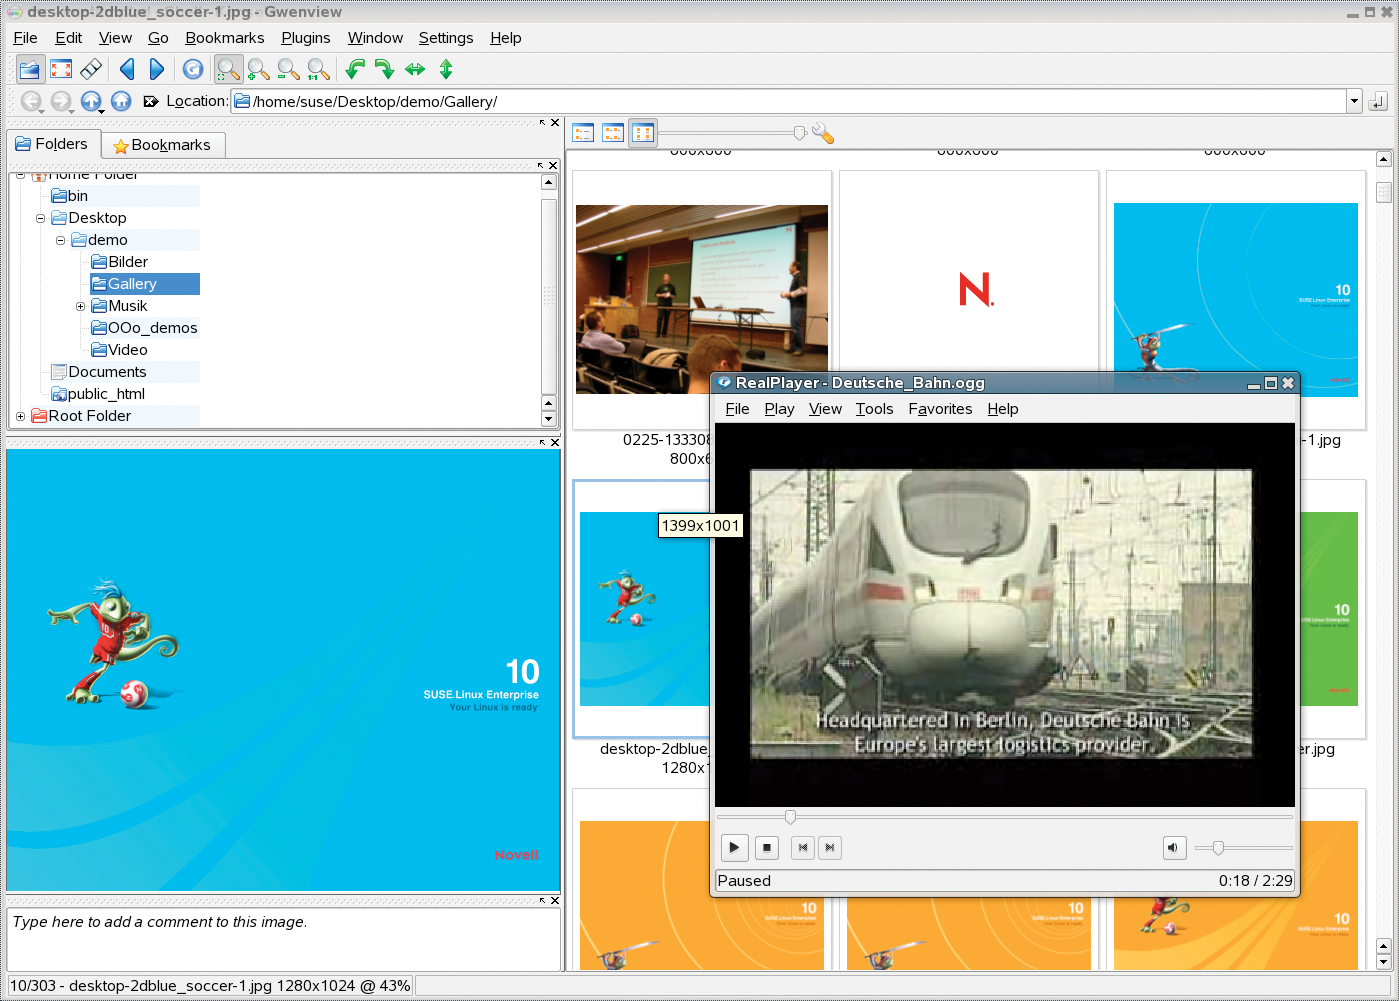Click the folder tree's scroll-up arrow
Screen dimensions: 1399x1001
[x=548, y=182]
